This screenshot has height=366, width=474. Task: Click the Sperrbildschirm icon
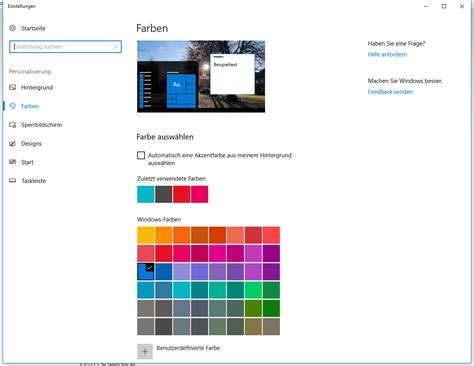tap(13, 125)
